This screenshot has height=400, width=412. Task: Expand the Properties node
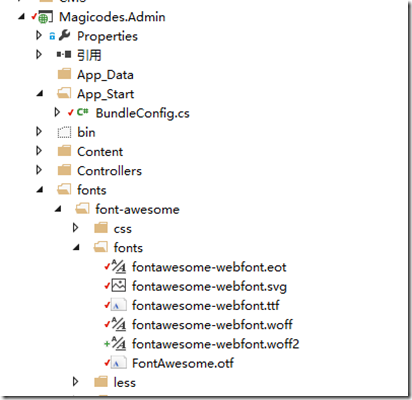coord(39,35)
